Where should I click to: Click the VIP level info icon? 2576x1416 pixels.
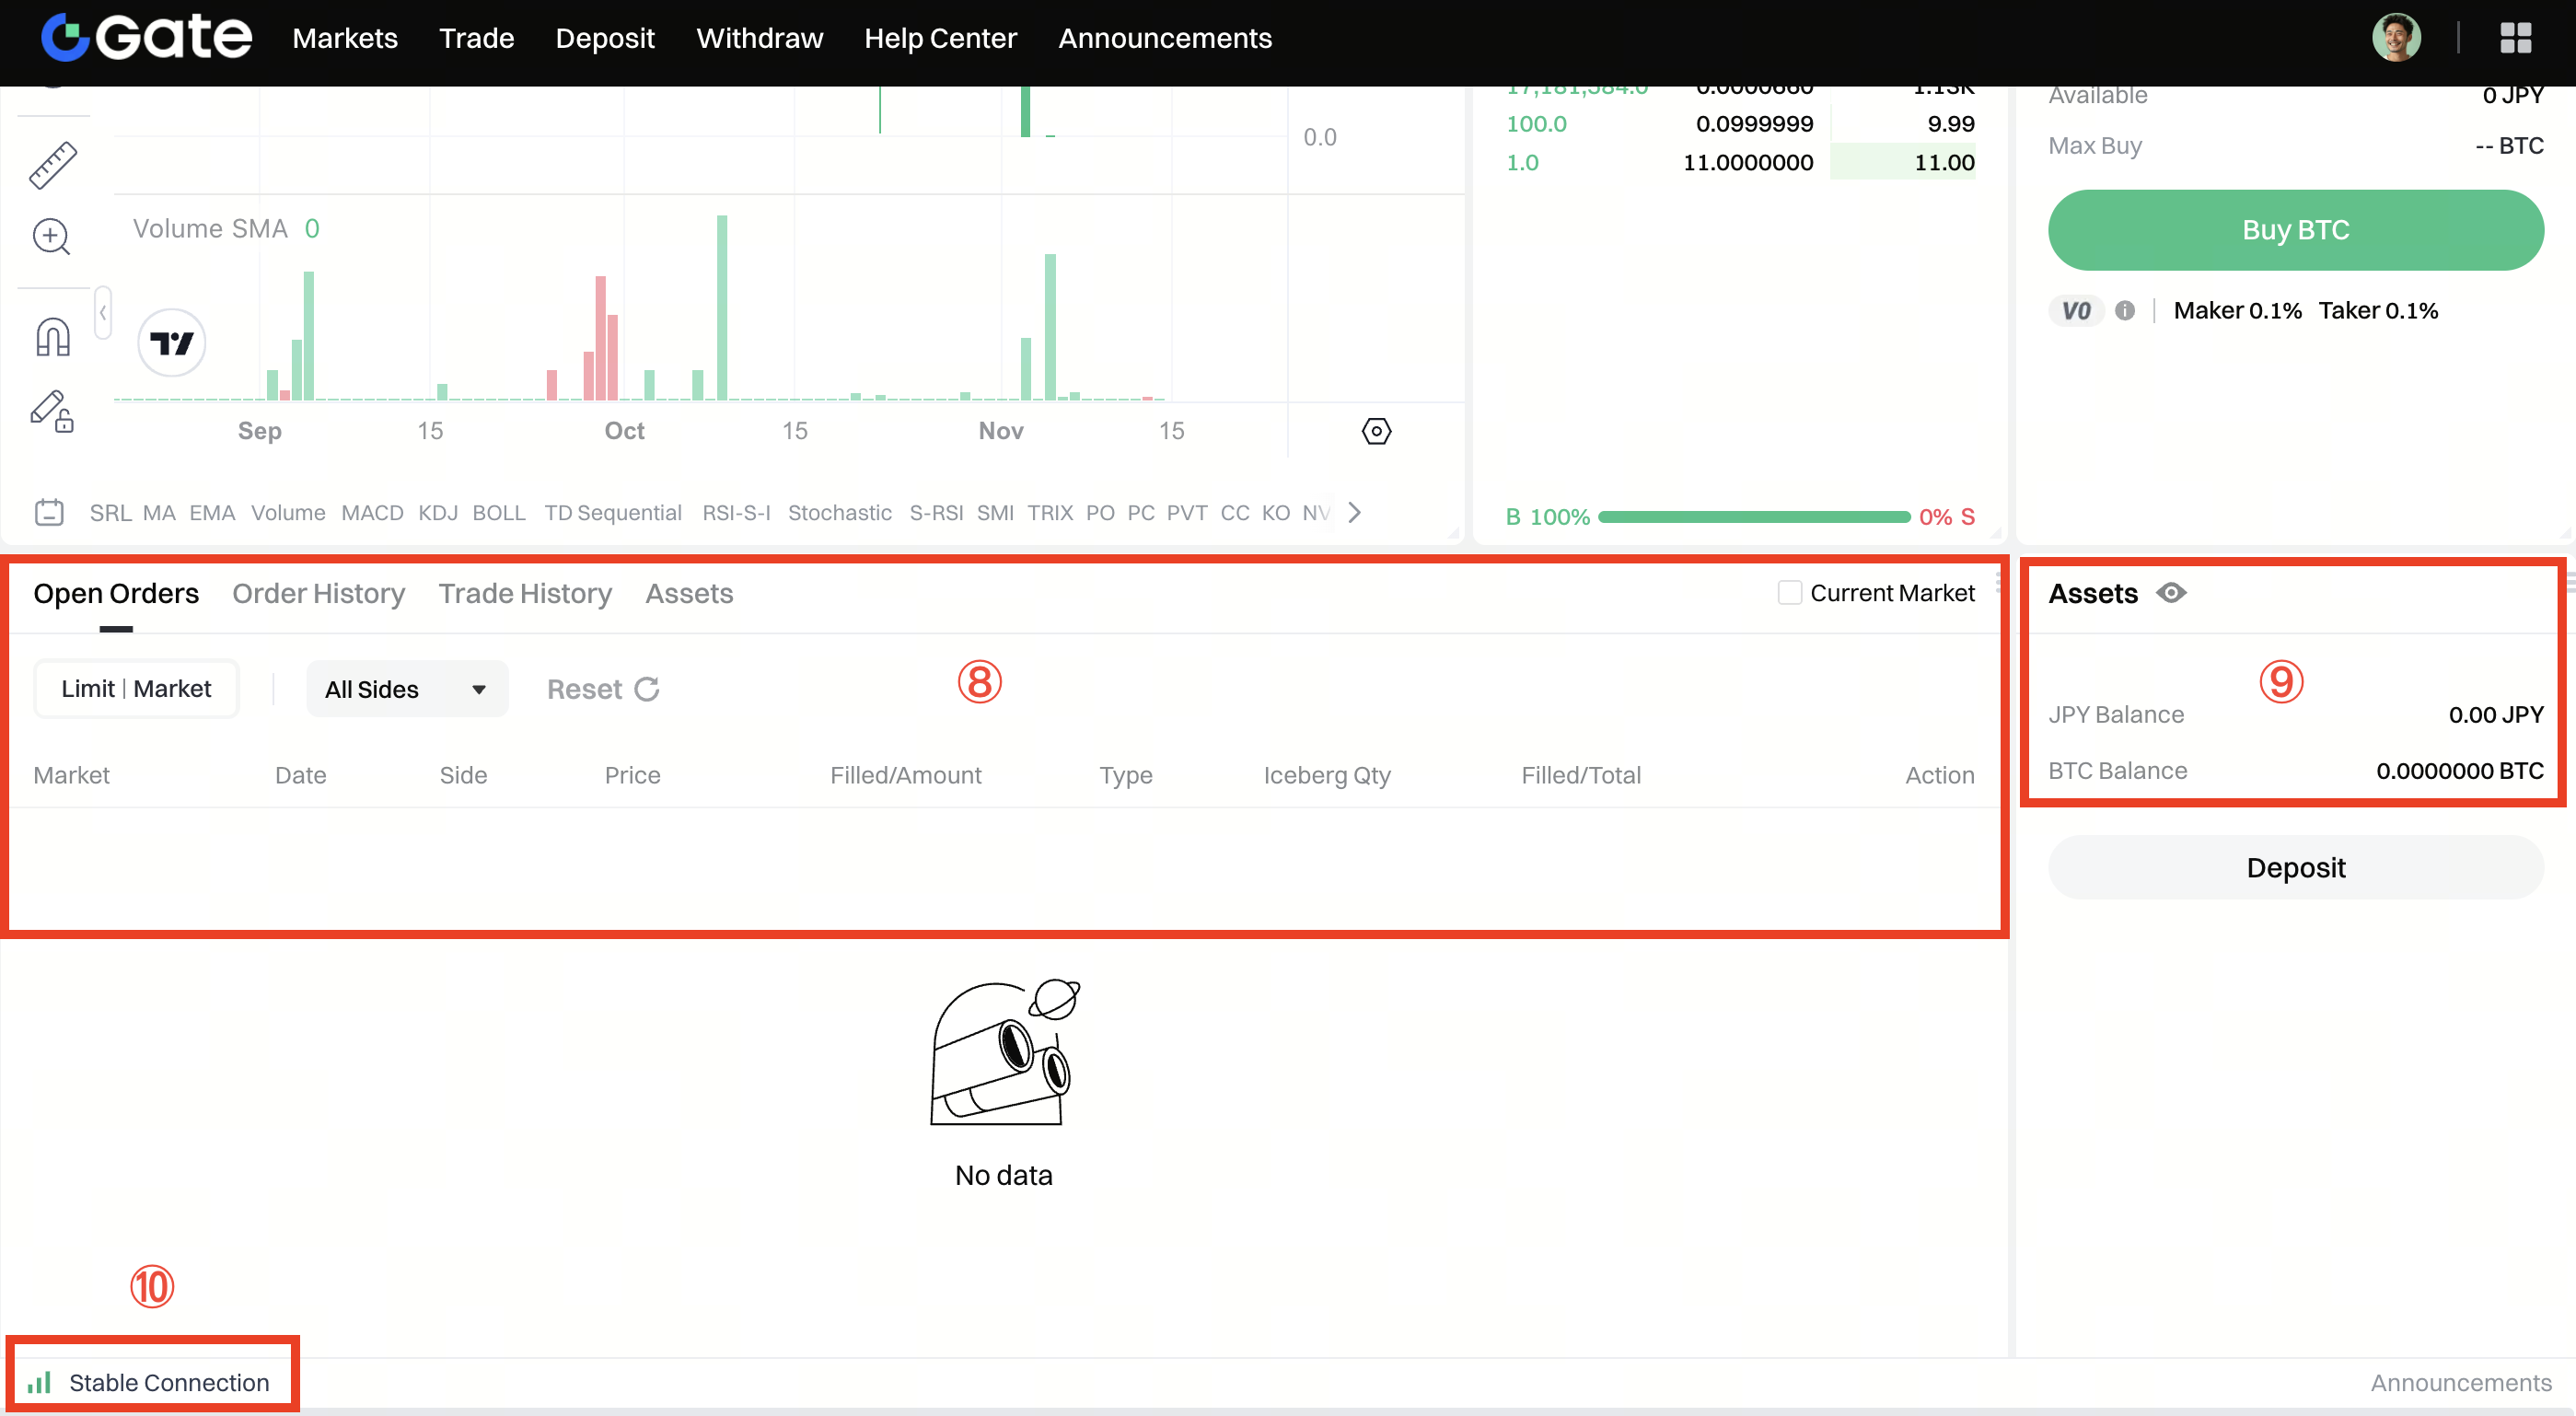pyautogui.click(x=2125, y=311)
